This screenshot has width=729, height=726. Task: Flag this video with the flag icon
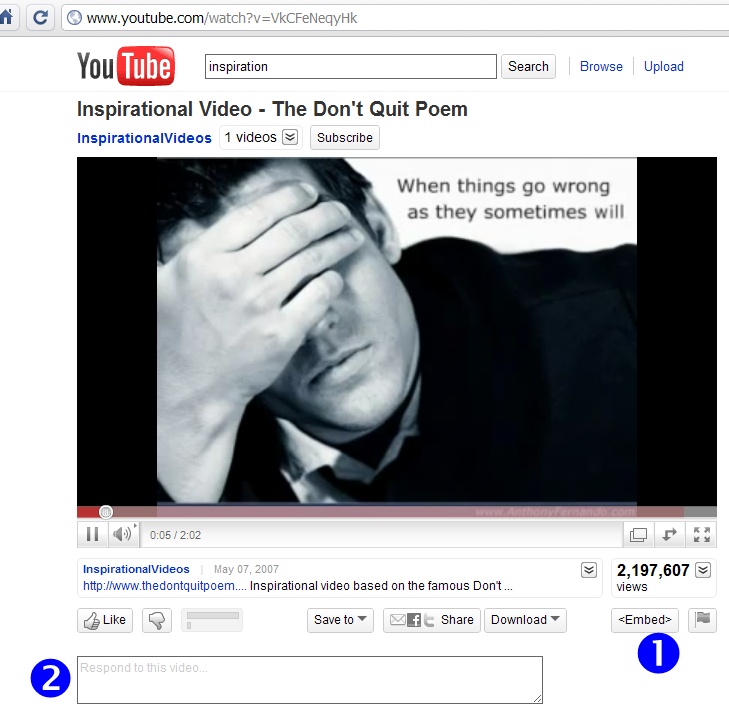(702, 620)
